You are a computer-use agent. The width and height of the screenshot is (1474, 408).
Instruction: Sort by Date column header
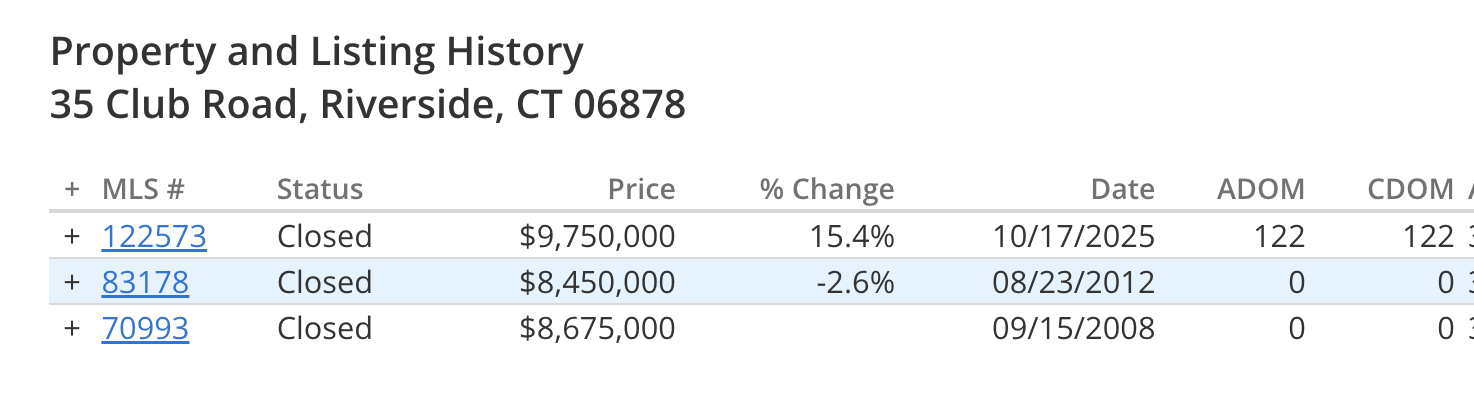pyautogui.click(x=1123, y=190)
